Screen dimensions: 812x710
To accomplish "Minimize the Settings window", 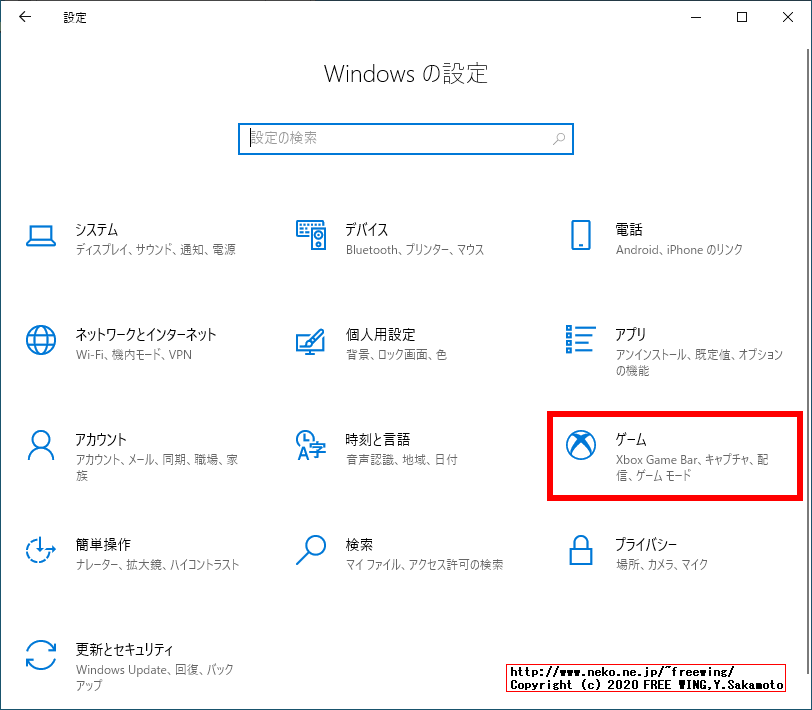I will 695,17.
